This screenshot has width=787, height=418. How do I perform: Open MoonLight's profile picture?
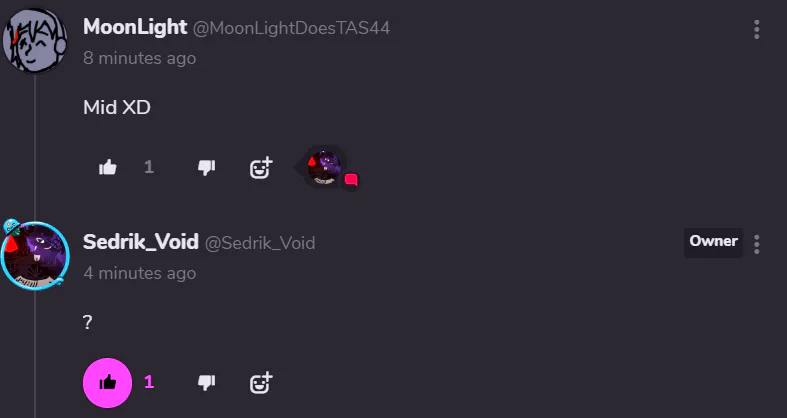(35, 40)
